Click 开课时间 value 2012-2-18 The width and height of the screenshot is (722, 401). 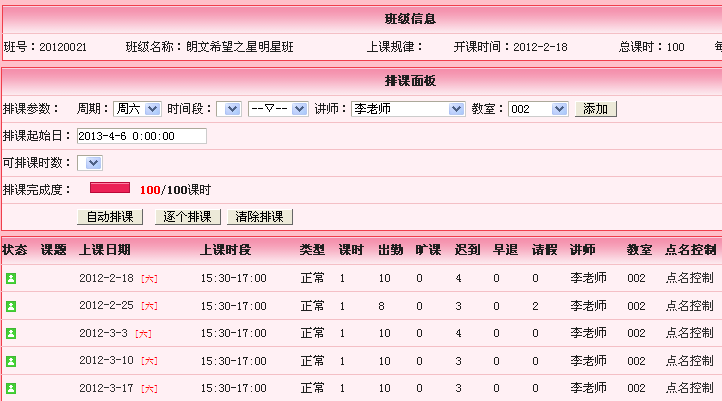pos(540,47)
